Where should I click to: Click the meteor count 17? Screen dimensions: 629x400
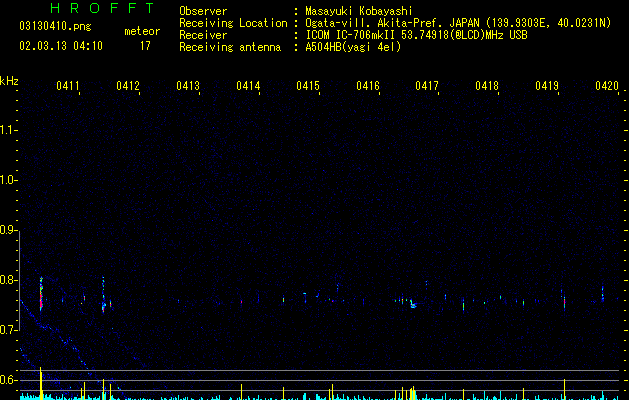tap(145, 46)
